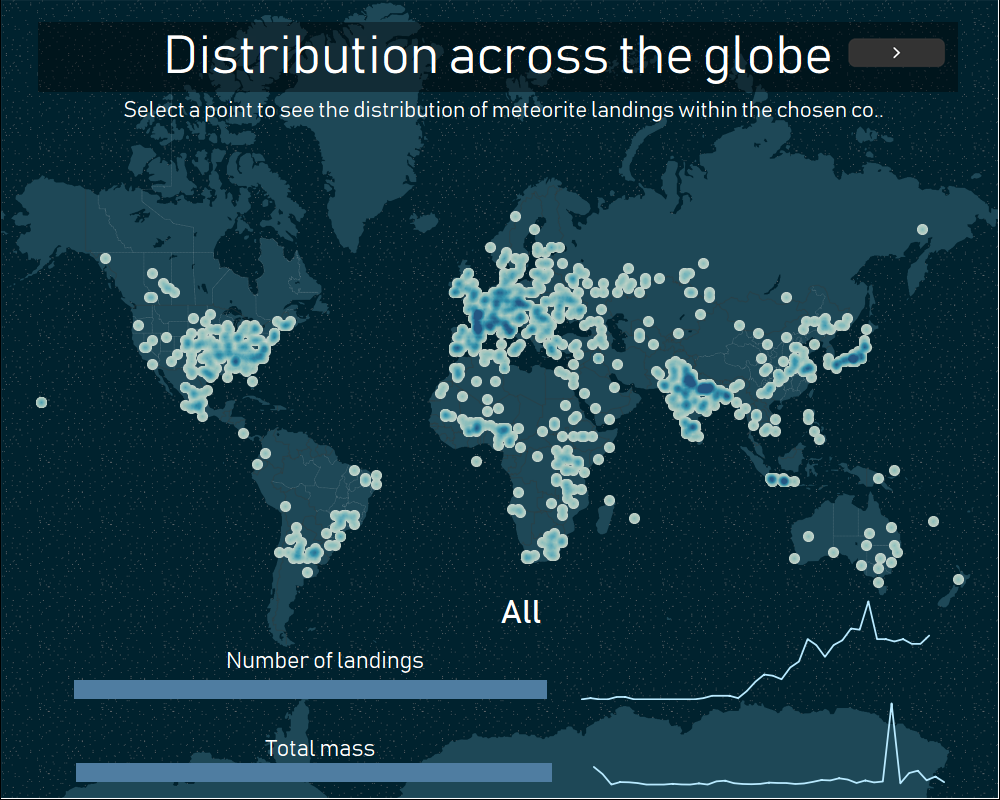The height and width of the screenshot is (800, 1000).
Task: Select the point east of Madagascar
Action: click(634, 519)
